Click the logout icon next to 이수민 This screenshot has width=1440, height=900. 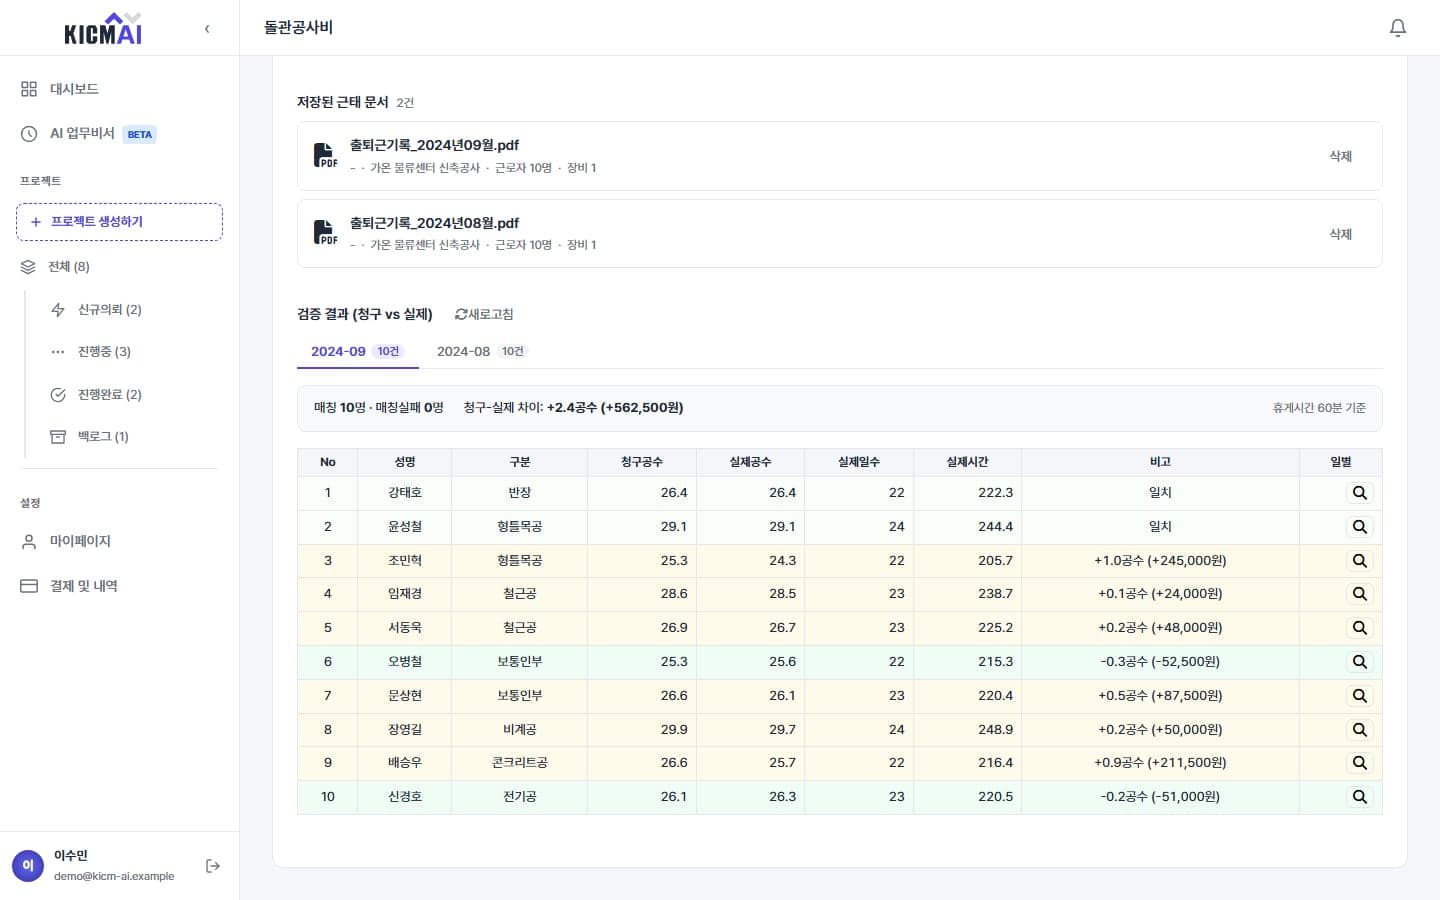pos(213,866)
